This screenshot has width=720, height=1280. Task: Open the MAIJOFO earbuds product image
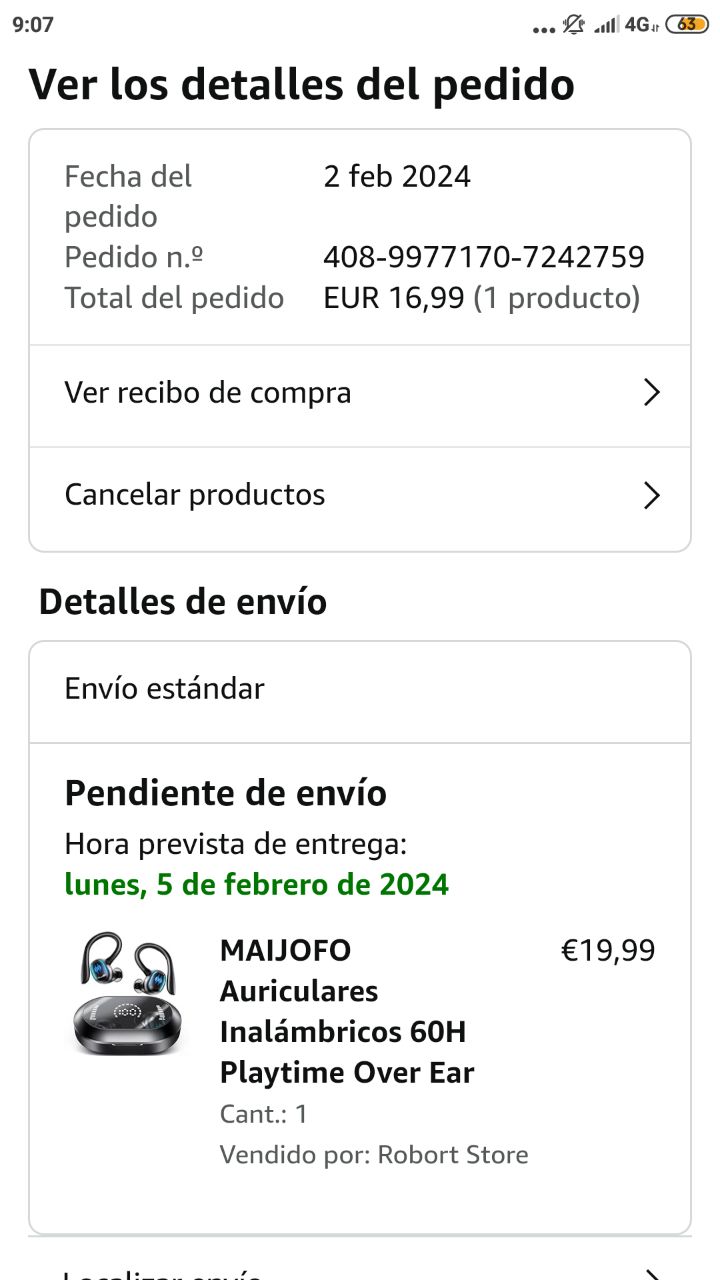126,993
